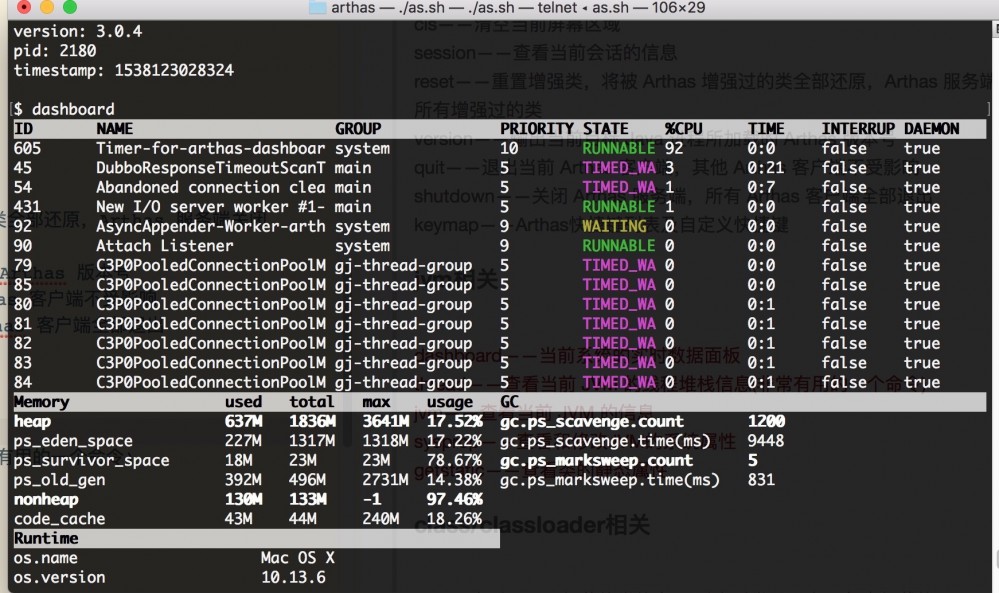Click thread ID 431

pyautogui.click(x=27, y=207)
